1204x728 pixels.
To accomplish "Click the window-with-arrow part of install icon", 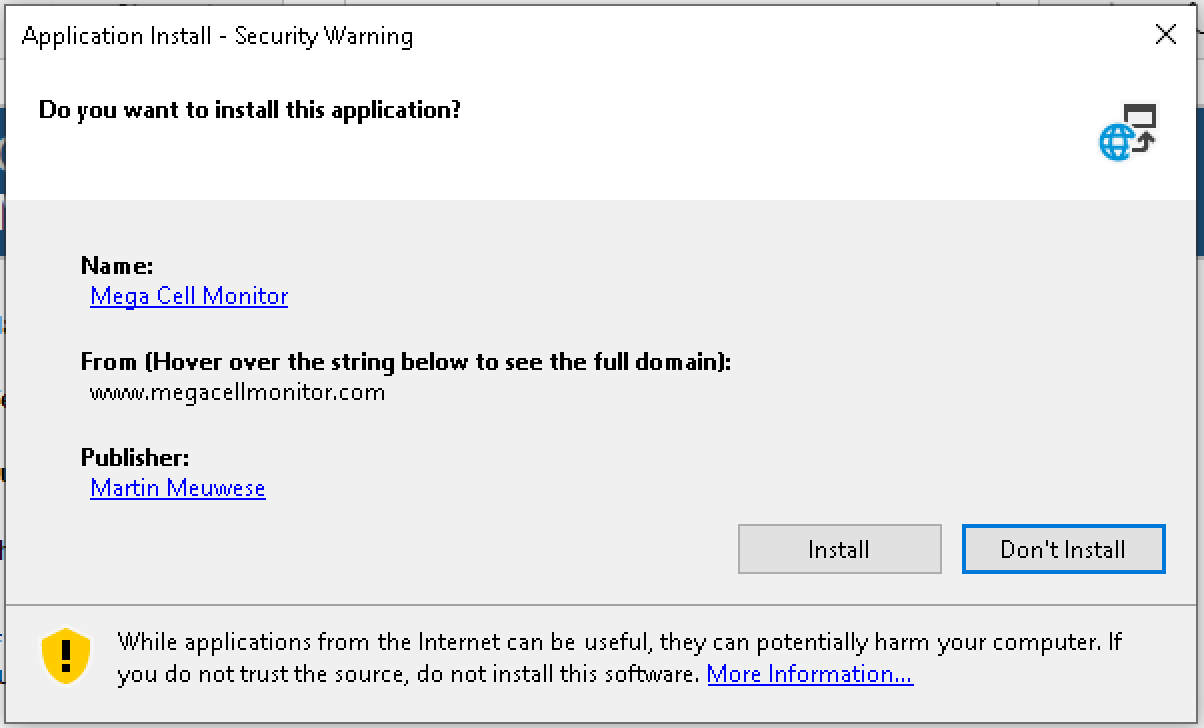I will tap(1140, 124).
